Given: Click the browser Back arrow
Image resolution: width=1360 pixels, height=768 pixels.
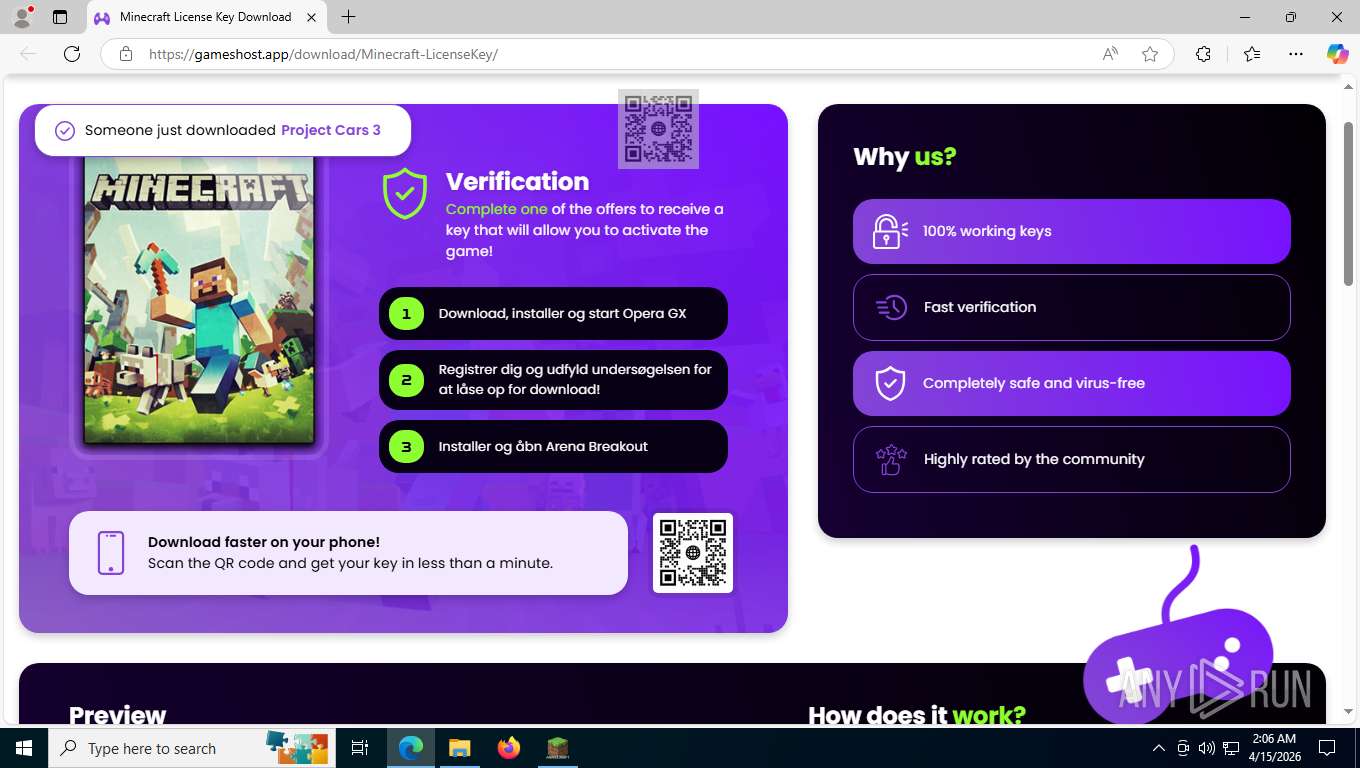Looking at the screenshot, I should [x=28, y=54].
